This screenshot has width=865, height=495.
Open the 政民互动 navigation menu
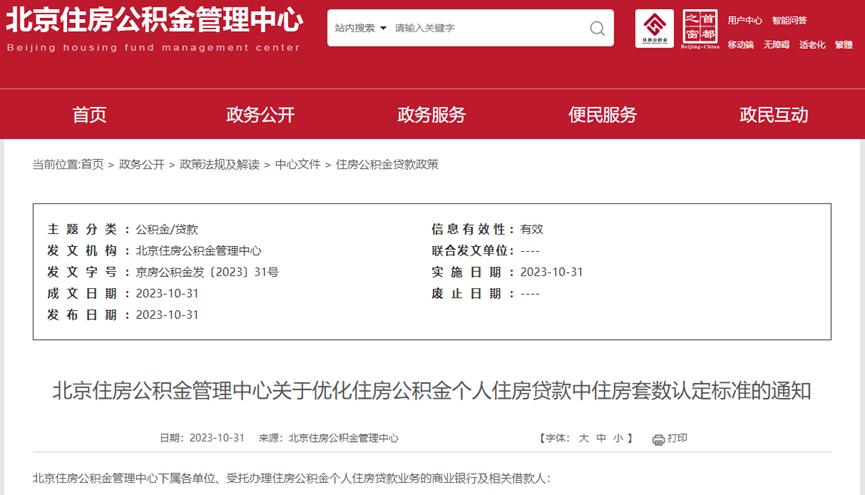coord(773,115)
